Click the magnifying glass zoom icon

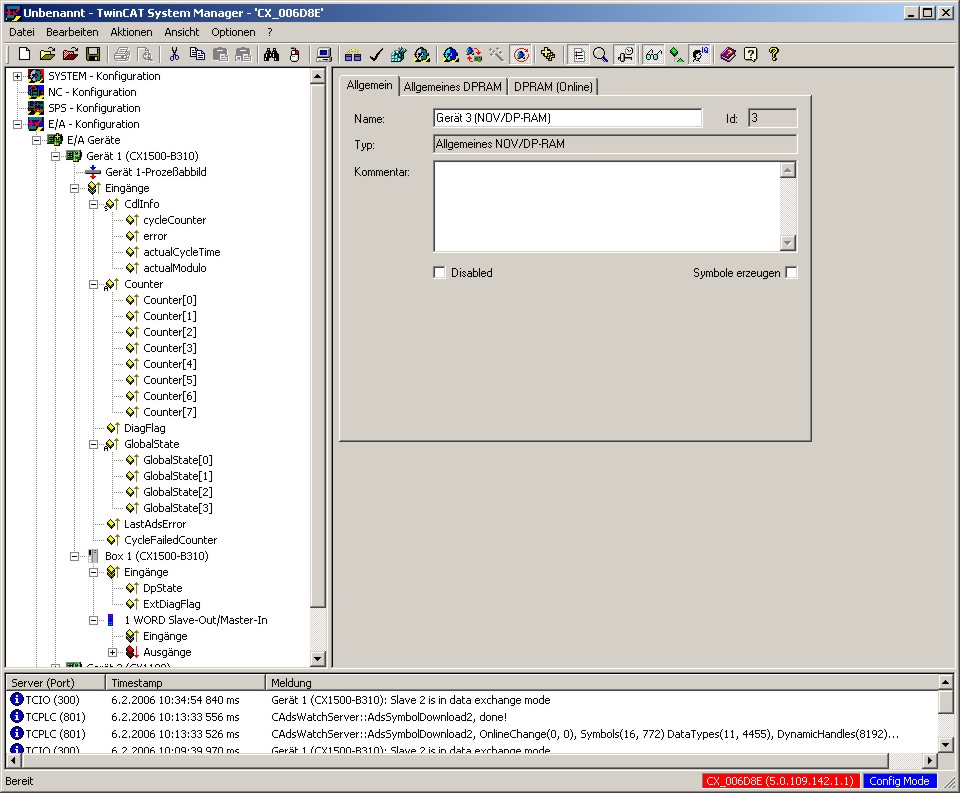601,54
